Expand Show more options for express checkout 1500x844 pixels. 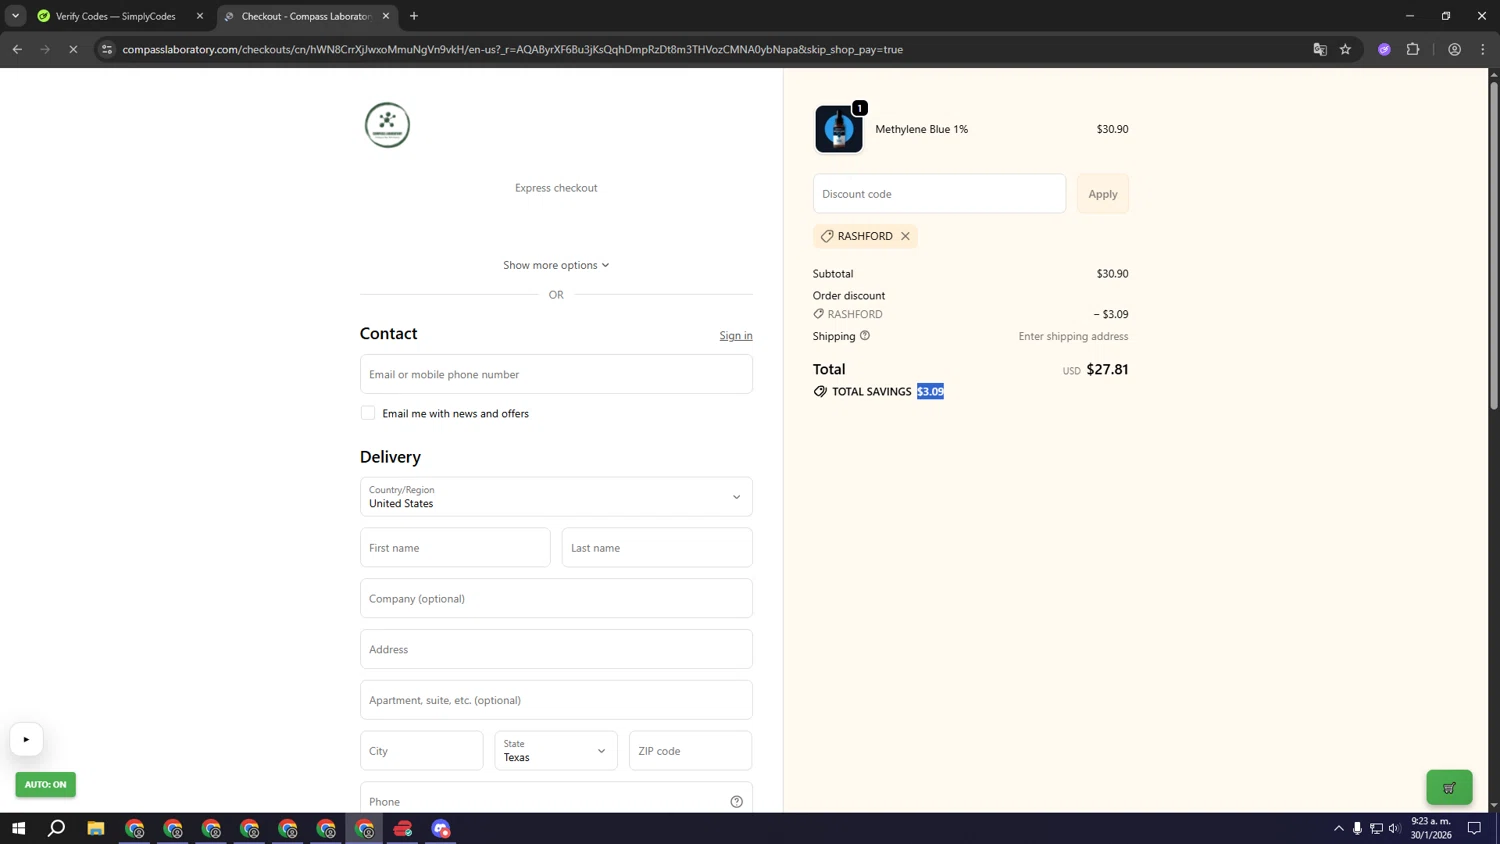pos(556,265)
